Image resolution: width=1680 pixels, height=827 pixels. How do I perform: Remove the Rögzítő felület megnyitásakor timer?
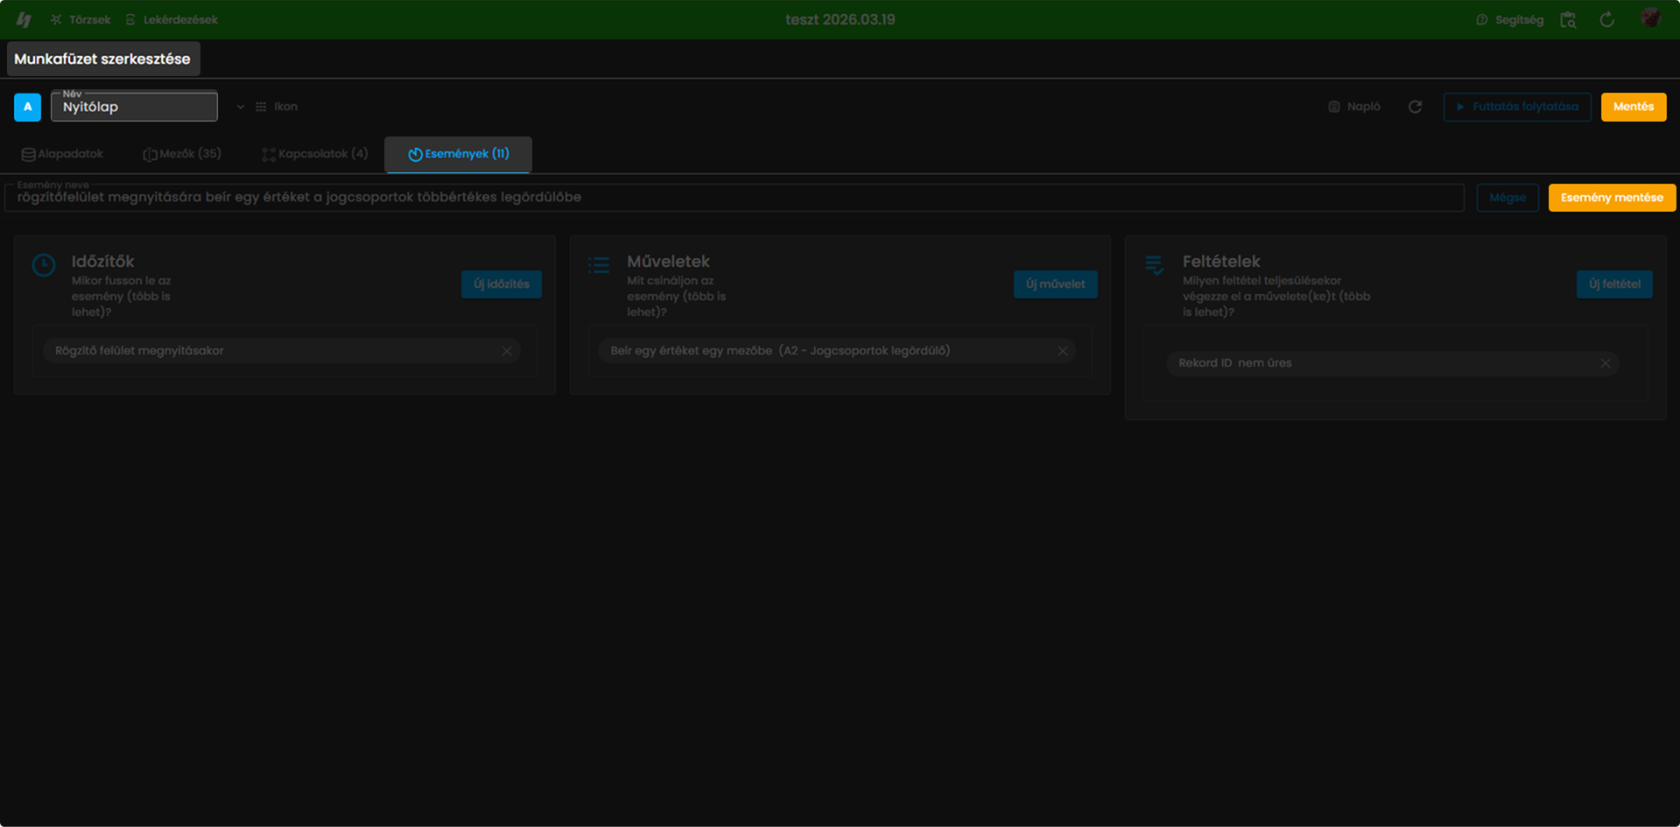coord(507,351)
